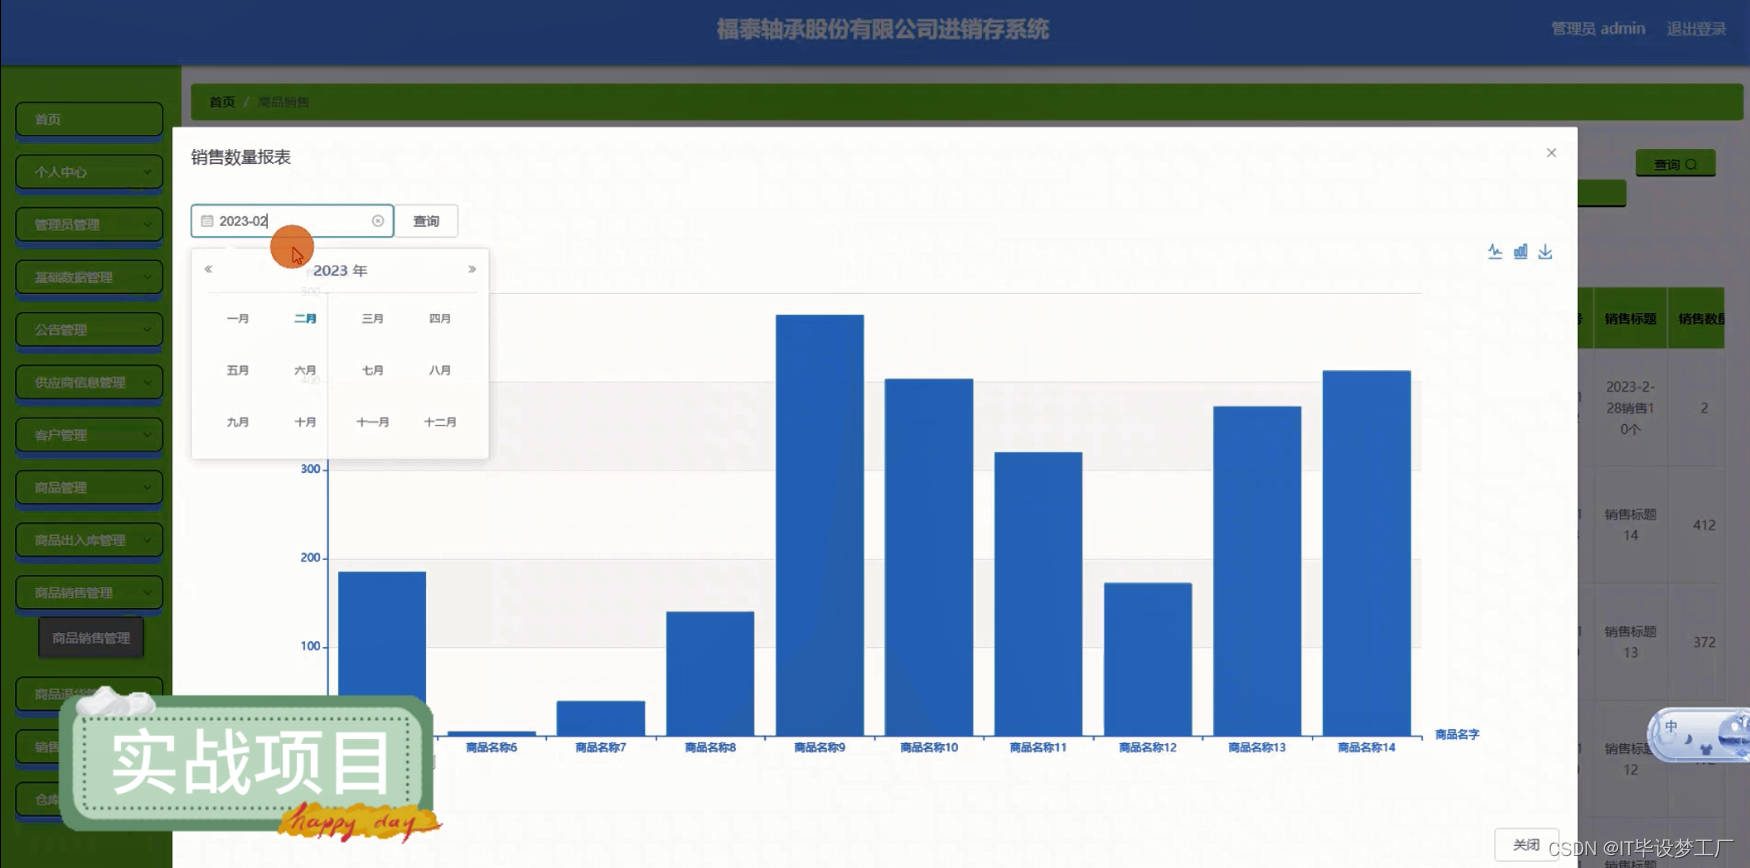Click 查询 button next to date field

(426, 221)
